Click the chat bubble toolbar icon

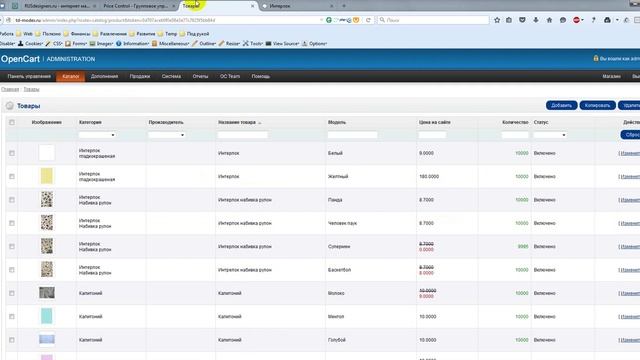(x=563, y=20)
